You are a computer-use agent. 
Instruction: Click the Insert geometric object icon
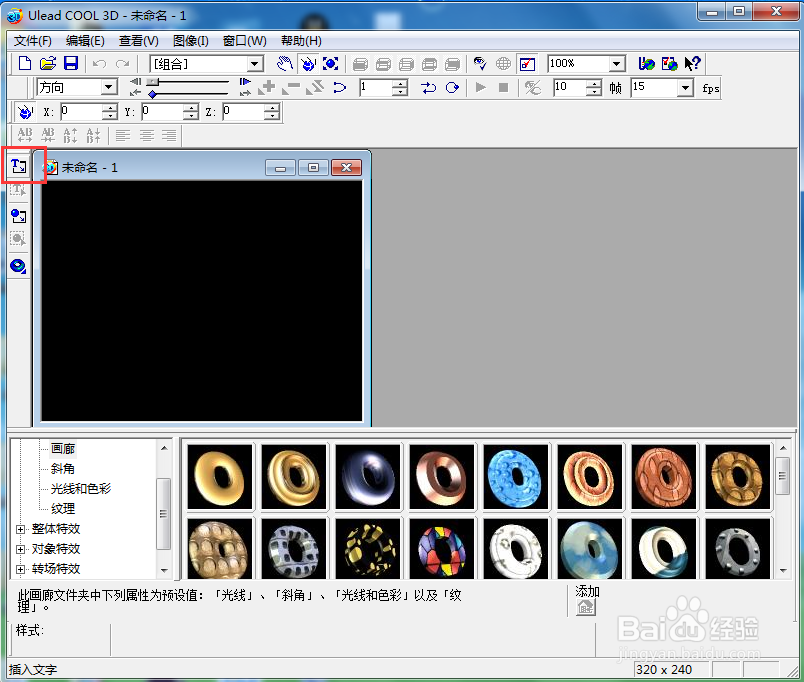tap(18, 266)
